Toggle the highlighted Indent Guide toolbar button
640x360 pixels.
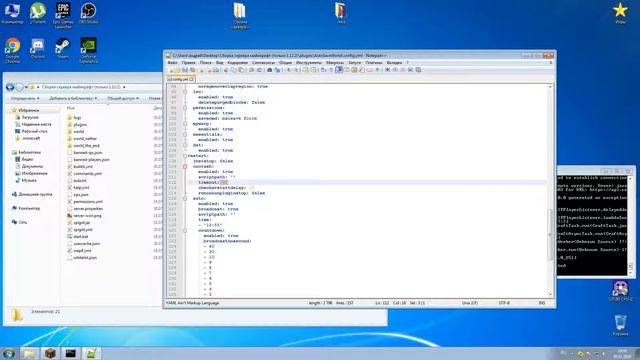click(339, 70)
